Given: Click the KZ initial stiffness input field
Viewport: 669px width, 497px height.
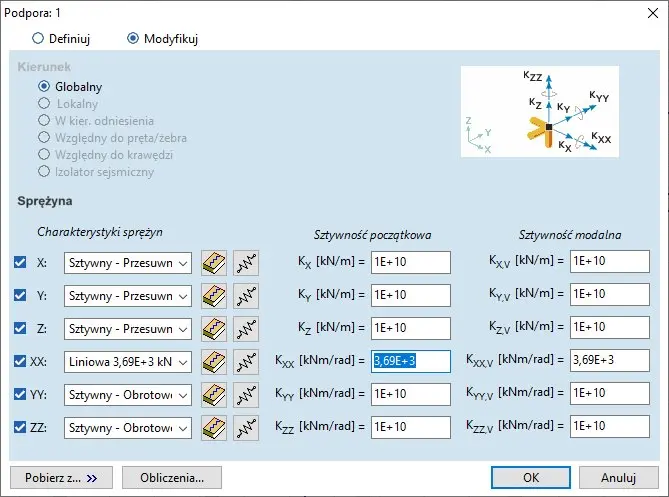Looking at the screenshot, I should 410,329.
